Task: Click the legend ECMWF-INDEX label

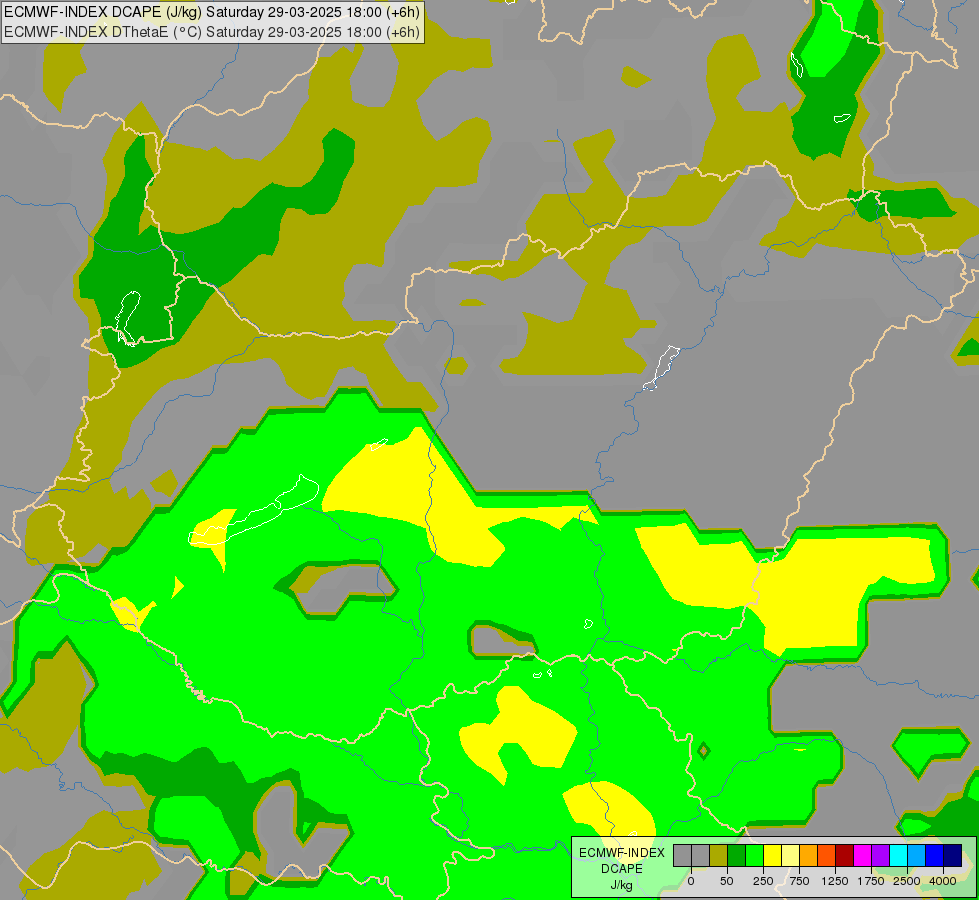Action: 621,853
